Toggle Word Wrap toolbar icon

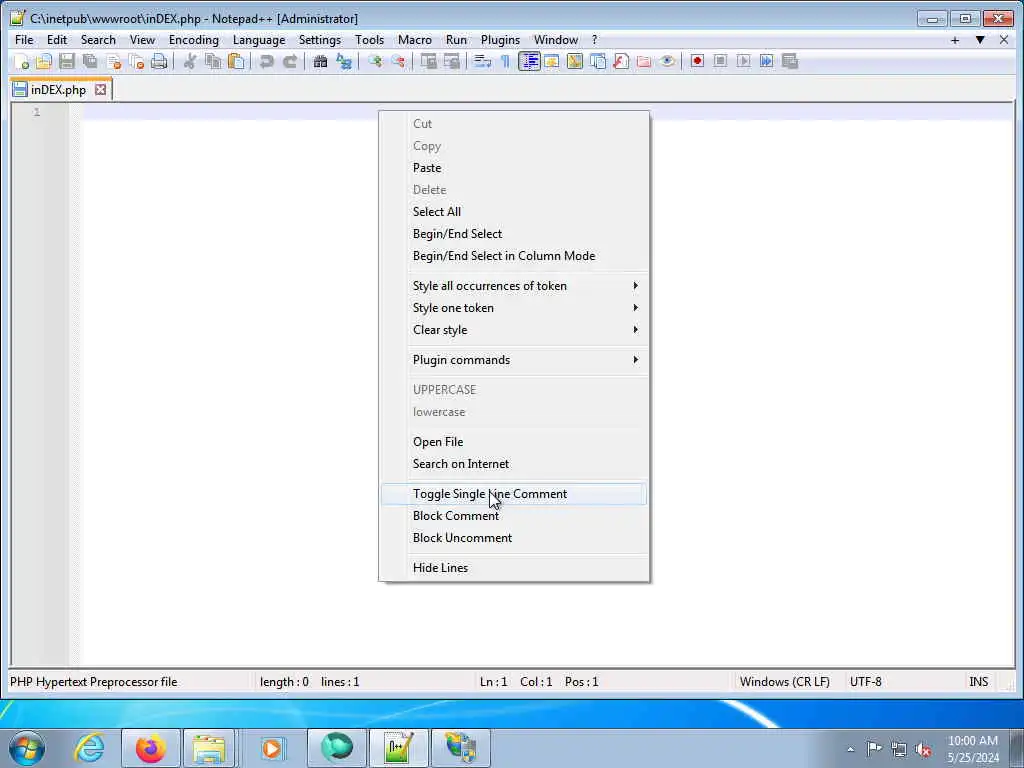click(x=483, y=61)
